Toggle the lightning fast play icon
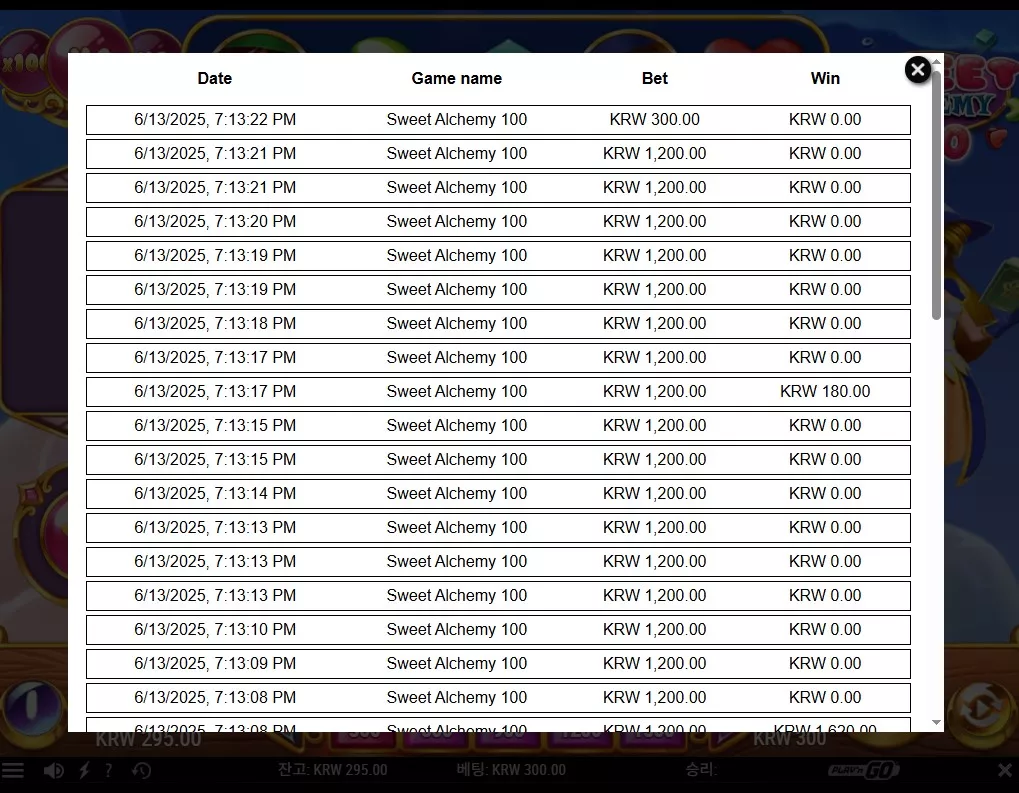 84,770
